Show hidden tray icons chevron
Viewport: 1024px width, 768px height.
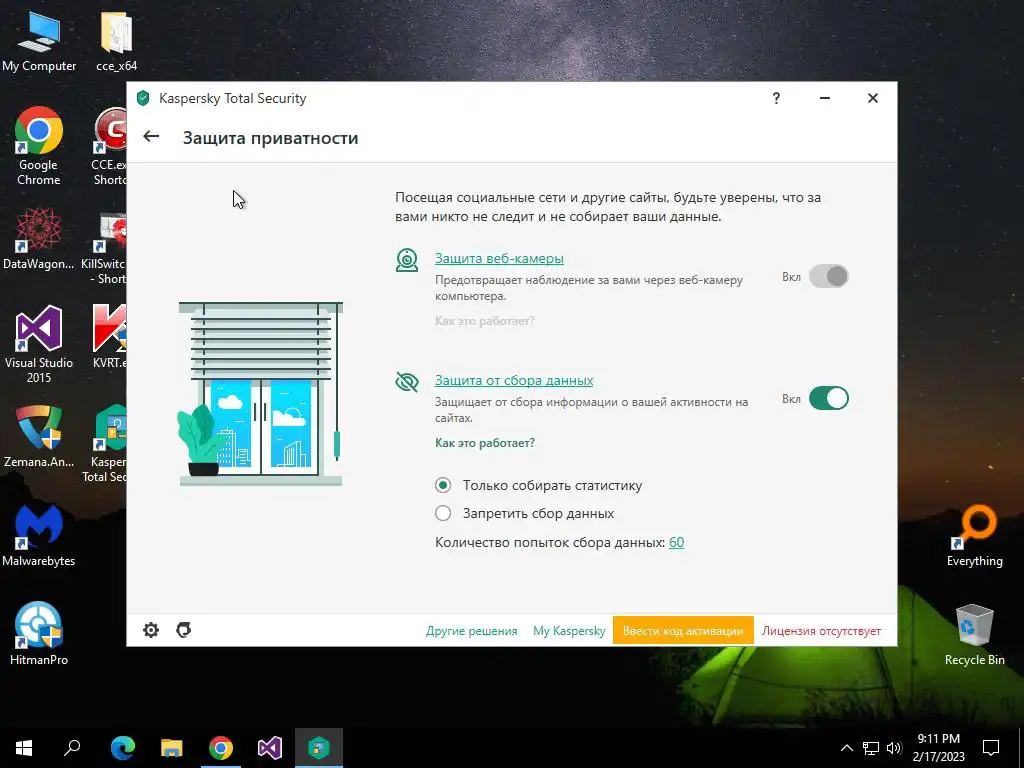(x=846, y=748)
